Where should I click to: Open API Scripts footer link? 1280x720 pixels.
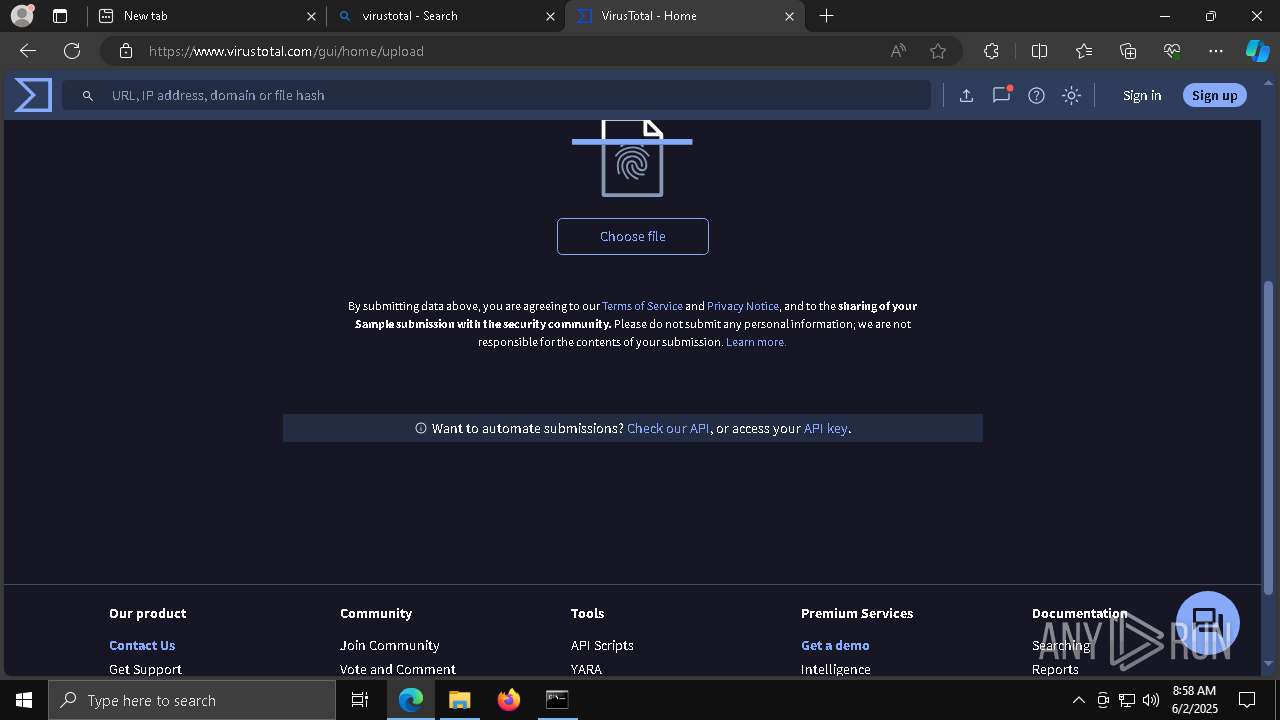click(602, 645)
